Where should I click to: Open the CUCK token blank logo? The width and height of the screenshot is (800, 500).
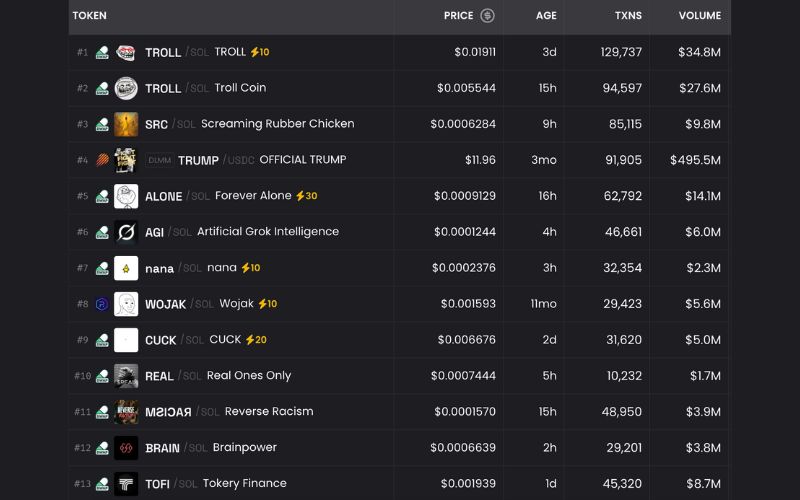point(126,340)
